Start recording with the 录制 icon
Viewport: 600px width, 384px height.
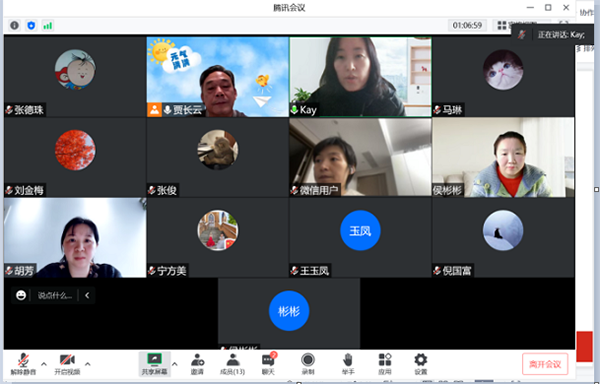[x=308, y=364]
